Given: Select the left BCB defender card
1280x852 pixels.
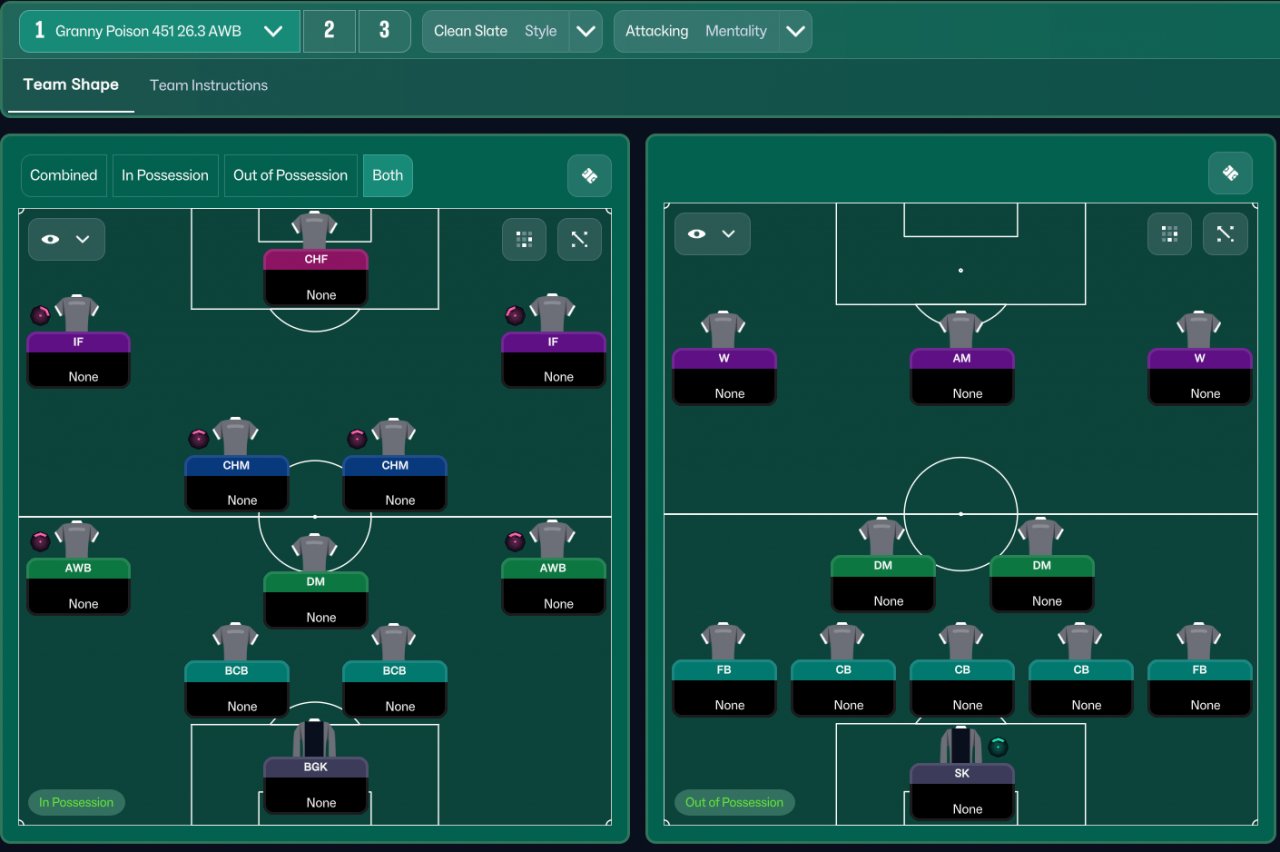Looking at the screenshot, I should 237,688.
